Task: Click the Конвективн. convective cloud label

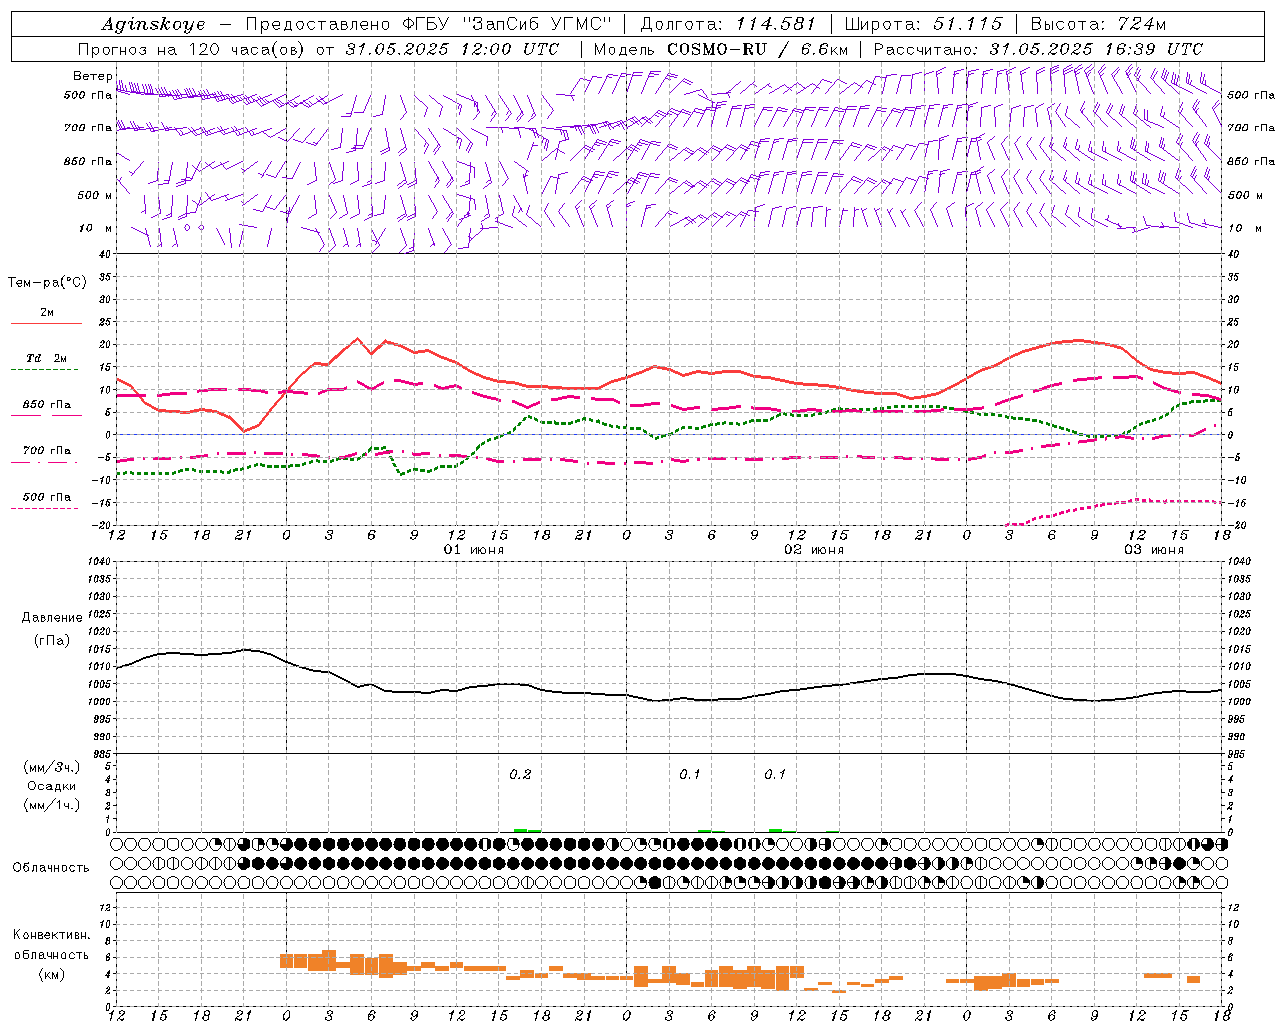Action: (51, 935)
